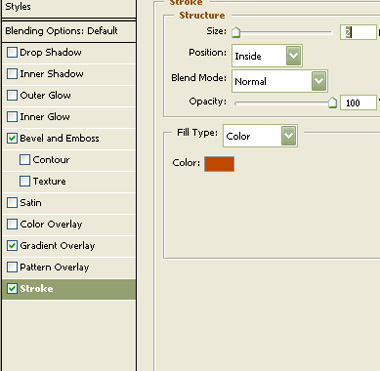Select the Drop Shadow label
Viewport: 380px width, 371px height.
(x=51, y=53)
